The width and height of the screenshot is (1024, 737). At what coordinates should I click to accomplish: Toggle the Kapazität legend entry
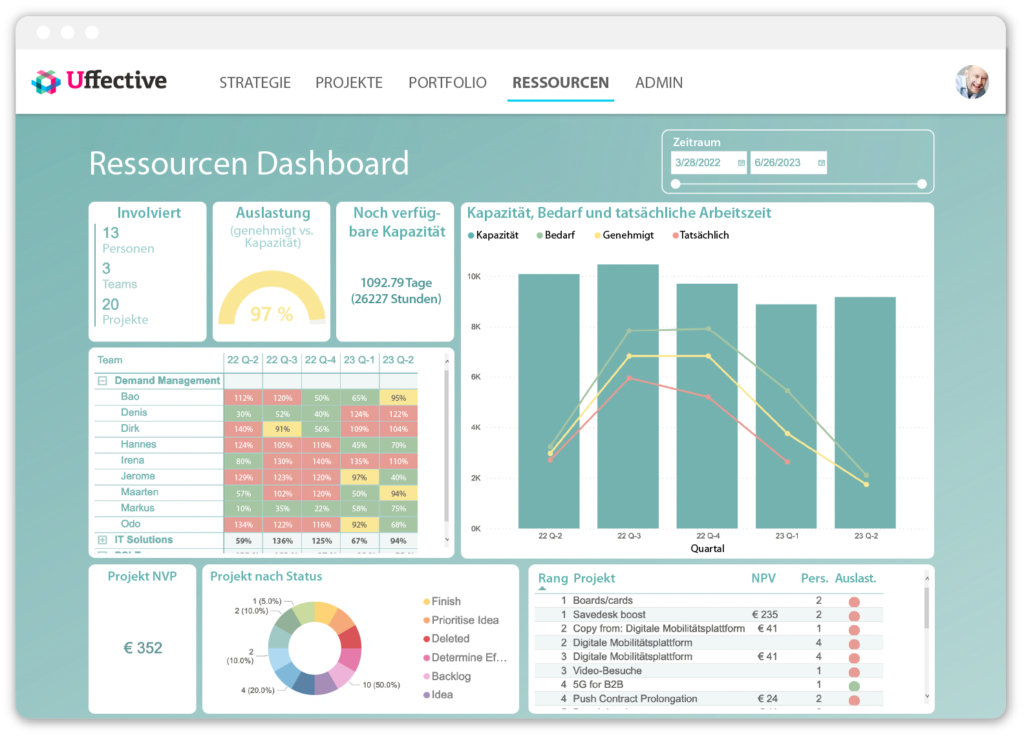click(493, 235)
